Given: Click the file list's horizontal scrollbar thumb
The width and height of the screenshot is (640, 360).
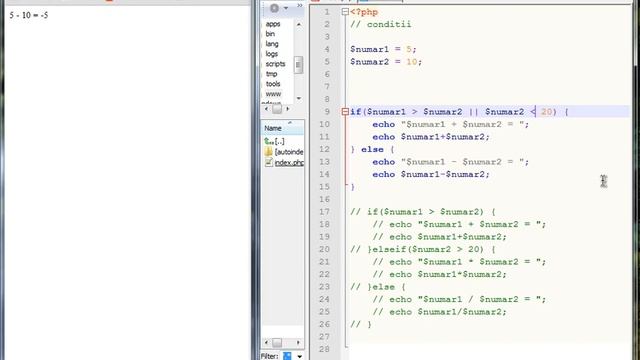Looking at the screenshot, I should 277,342.
